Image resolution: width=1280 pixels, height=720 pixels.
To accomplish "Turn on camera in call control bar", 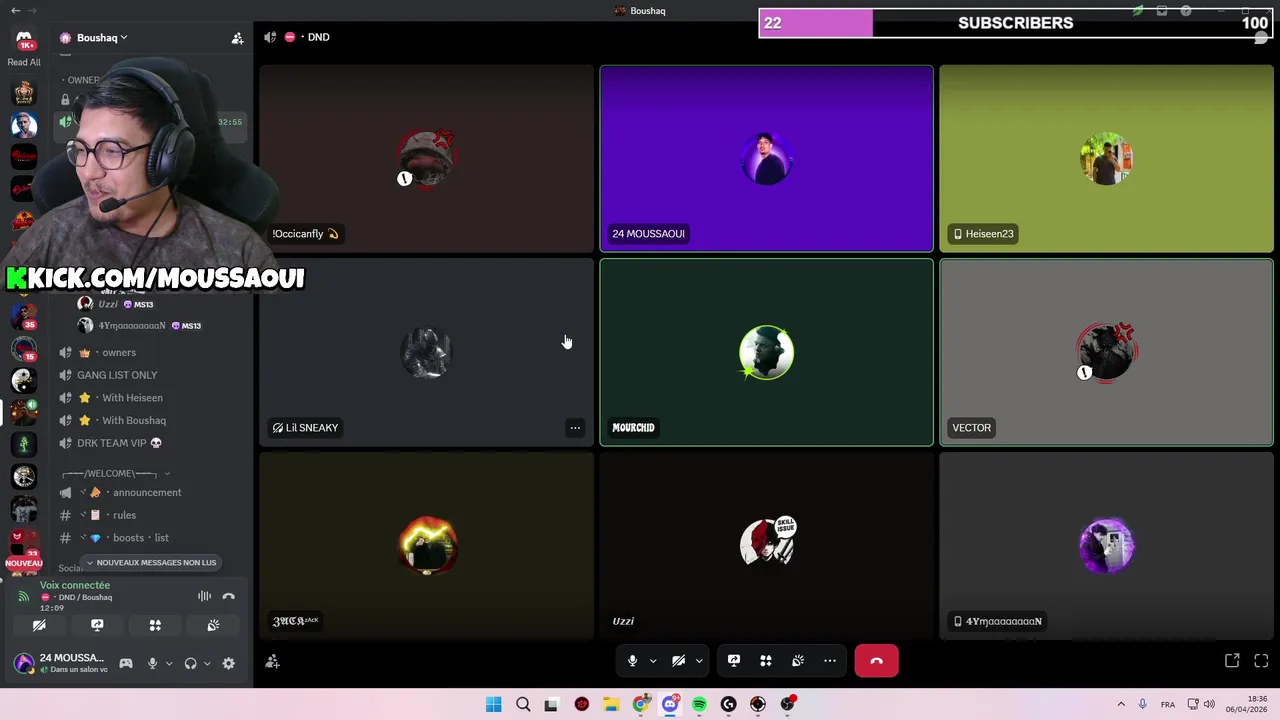I will tap(678, 661).
